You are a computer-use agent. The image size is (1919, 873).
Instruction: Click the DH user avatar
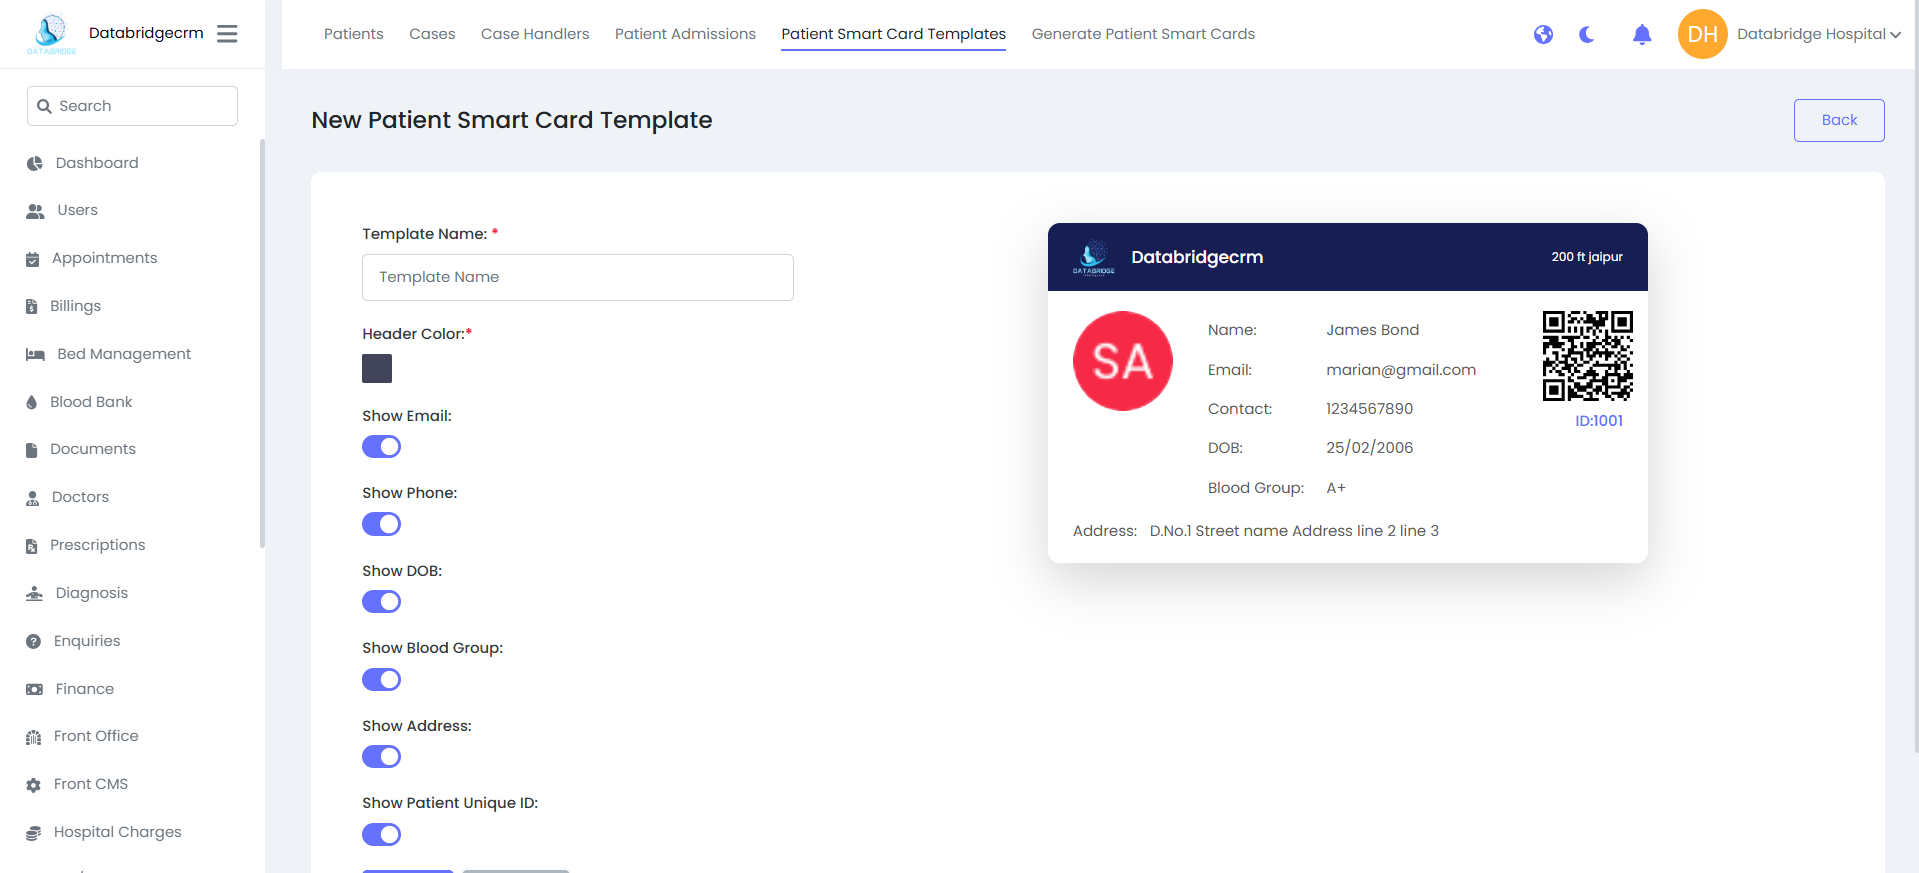click(1703, 34)
